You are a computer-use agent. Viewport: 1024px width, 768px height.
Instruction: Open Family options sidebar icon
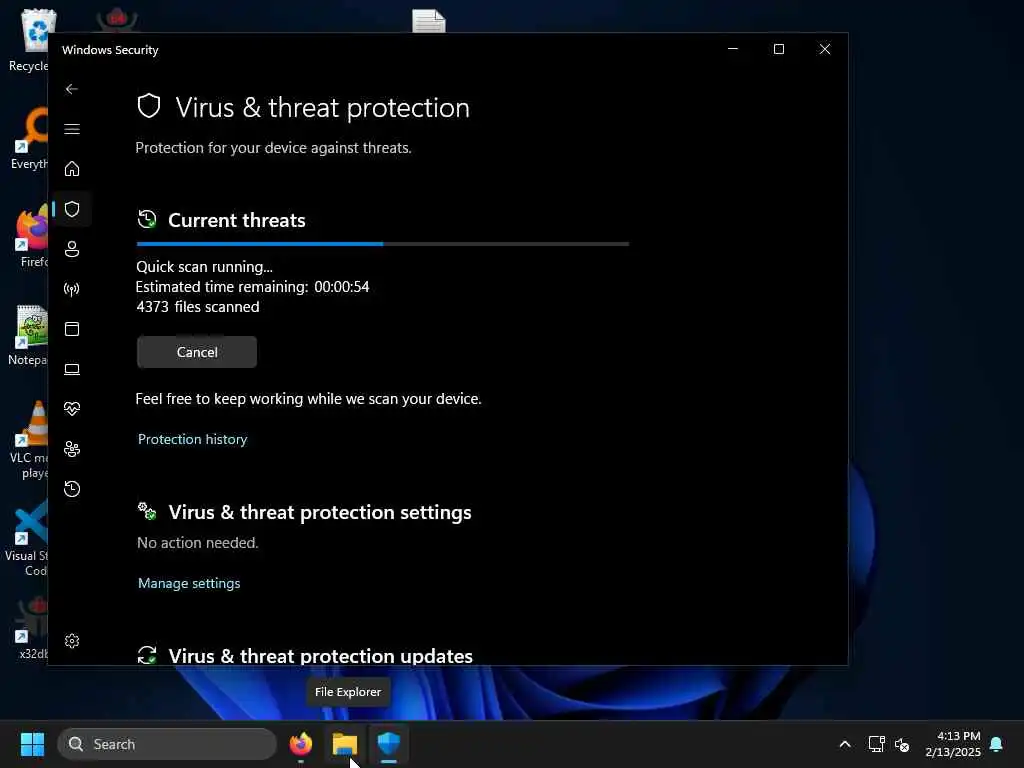click(x=72, y=449)
